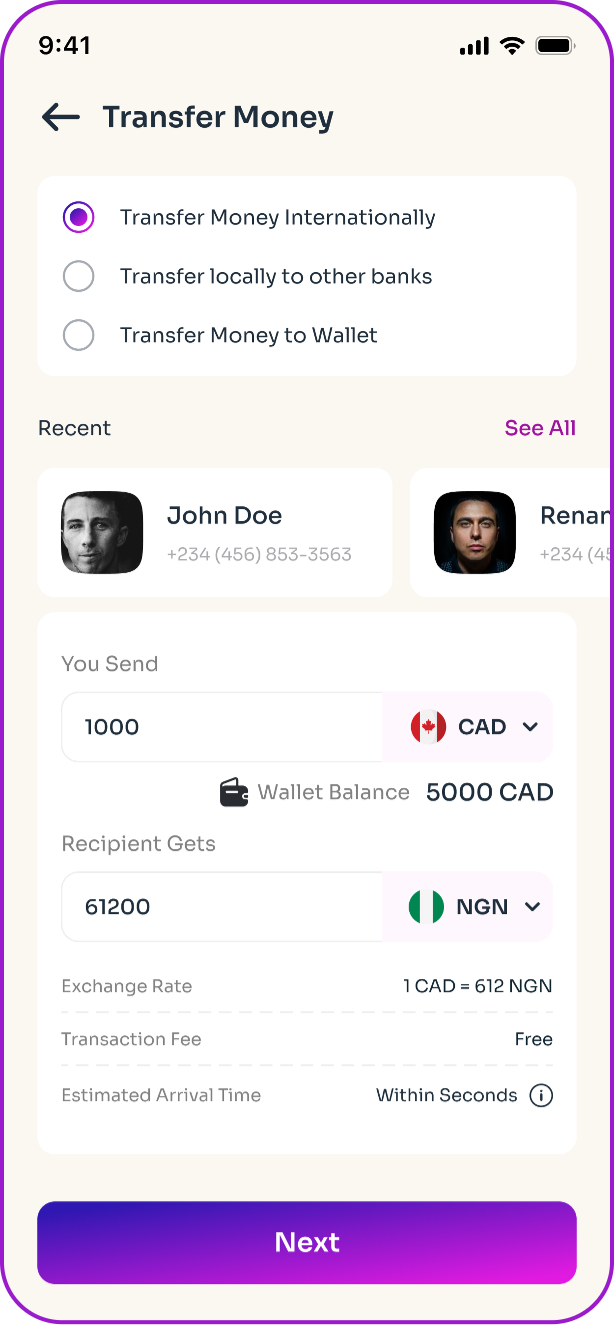
Task: Click the You Send amount field
Action: (x=222, y=727)
